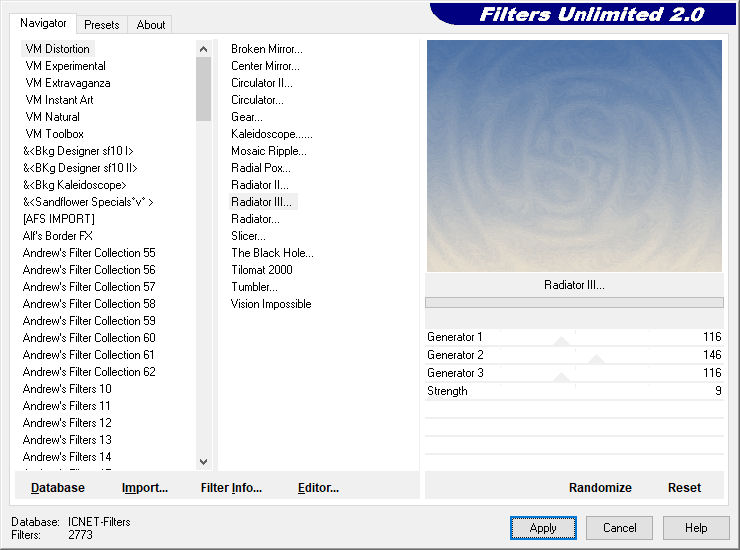The width and height of the screenshot is (740, 550).
Task: Choose the Gear... filter
Action: click(x=247, y=117)
